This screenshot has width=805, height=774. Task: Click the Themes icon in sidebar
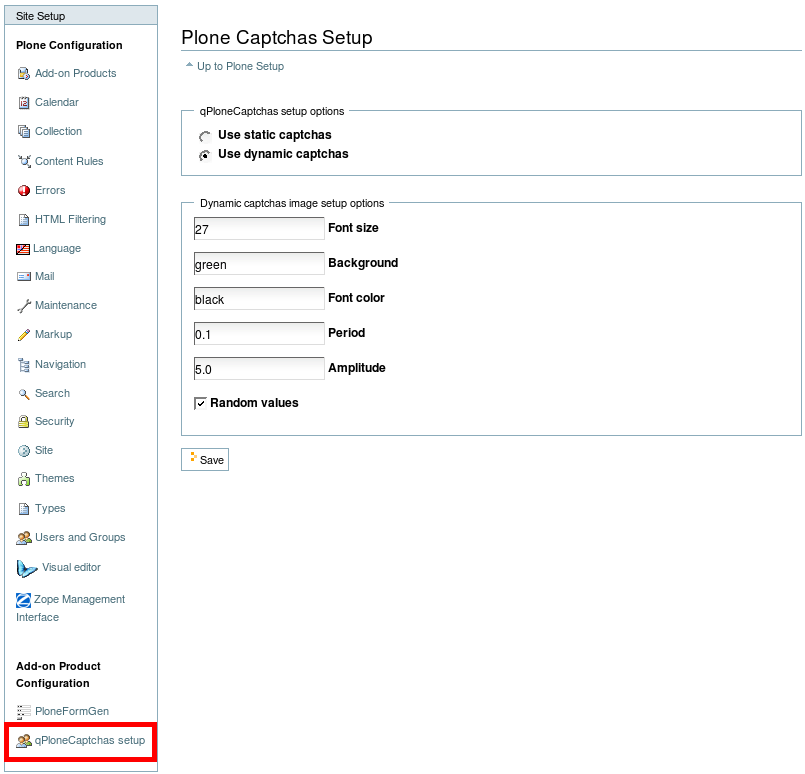(x=24, y=479)
